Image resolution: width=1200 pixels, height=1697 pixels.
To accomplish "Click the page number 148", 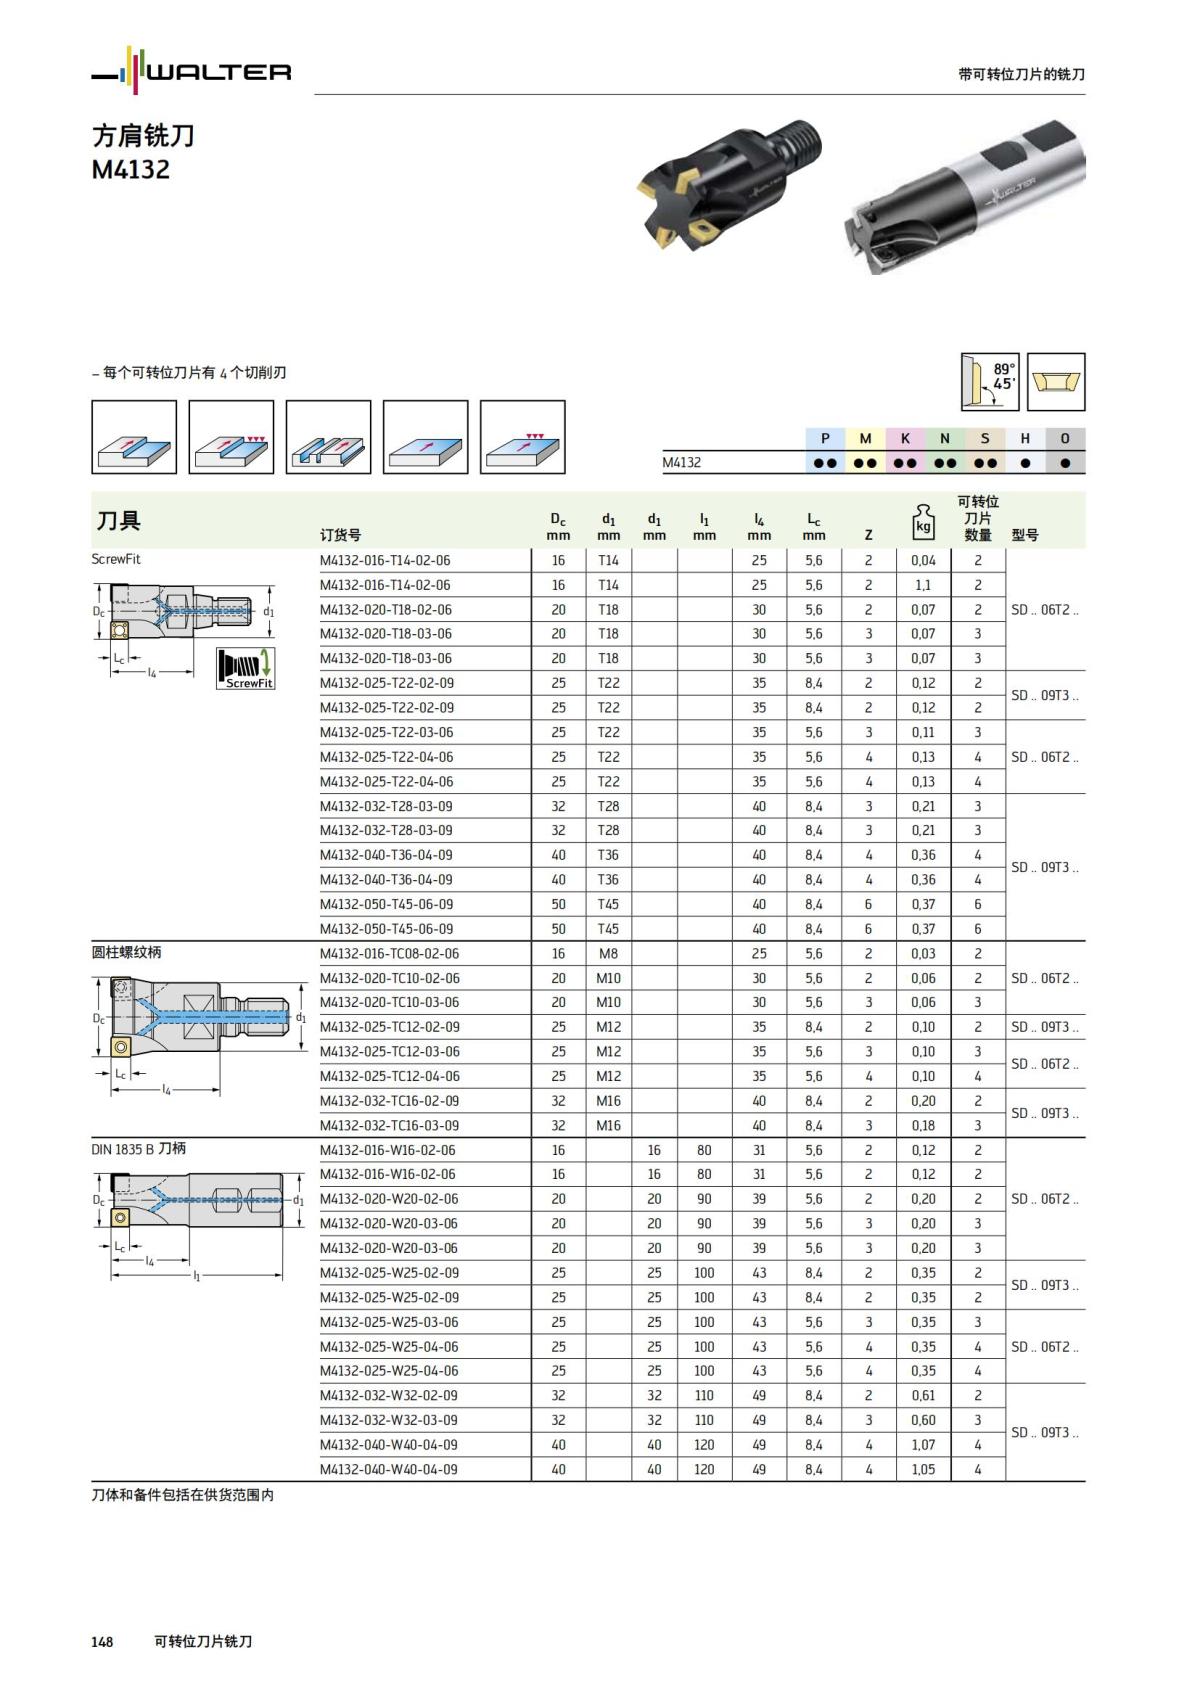I will point(102,1642).
